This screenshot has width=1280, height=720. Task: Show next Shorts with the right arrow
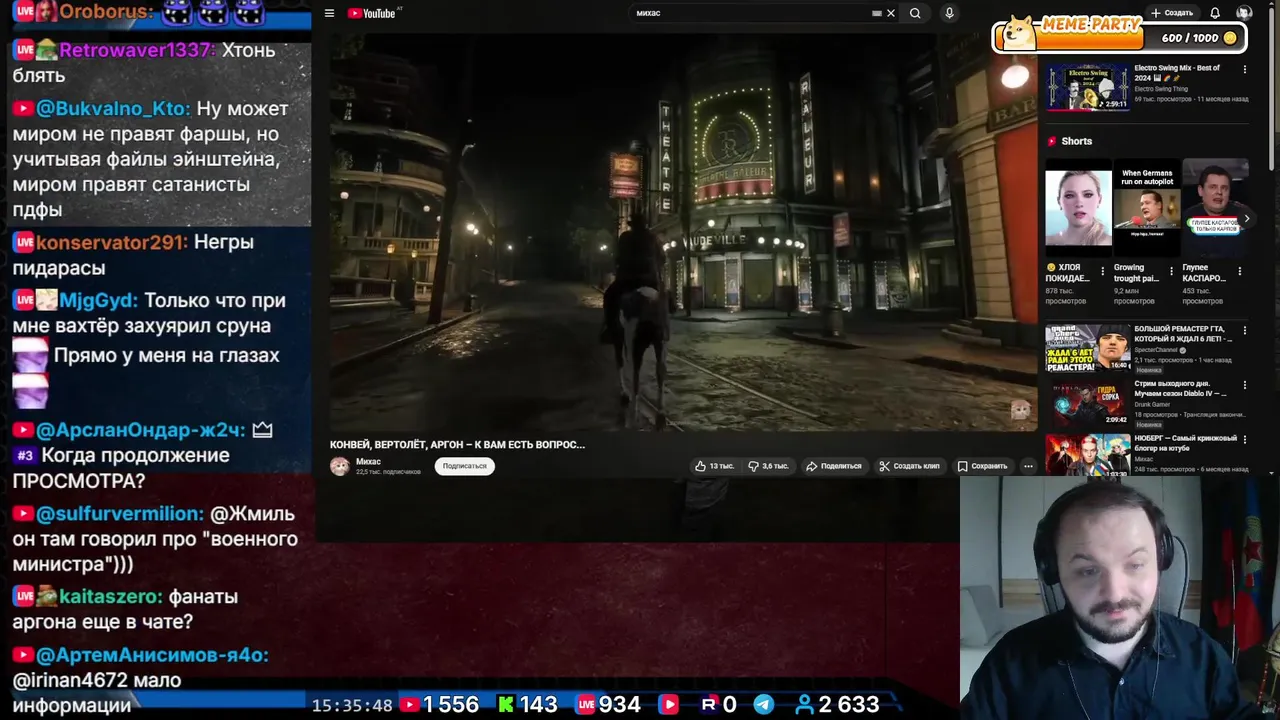[1246, 218]
